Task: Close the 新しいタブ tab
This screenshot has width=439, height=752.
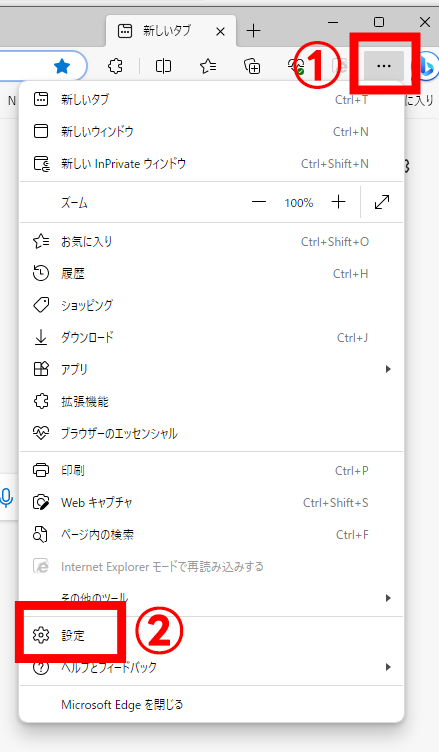Action: tap(220, 32)
